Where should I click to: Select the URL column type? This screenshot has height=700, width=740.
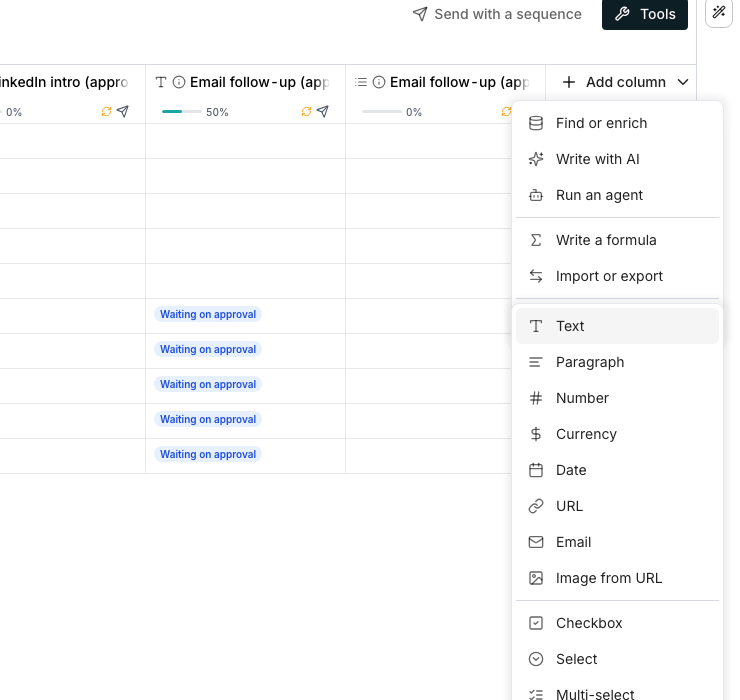point(617,506)
